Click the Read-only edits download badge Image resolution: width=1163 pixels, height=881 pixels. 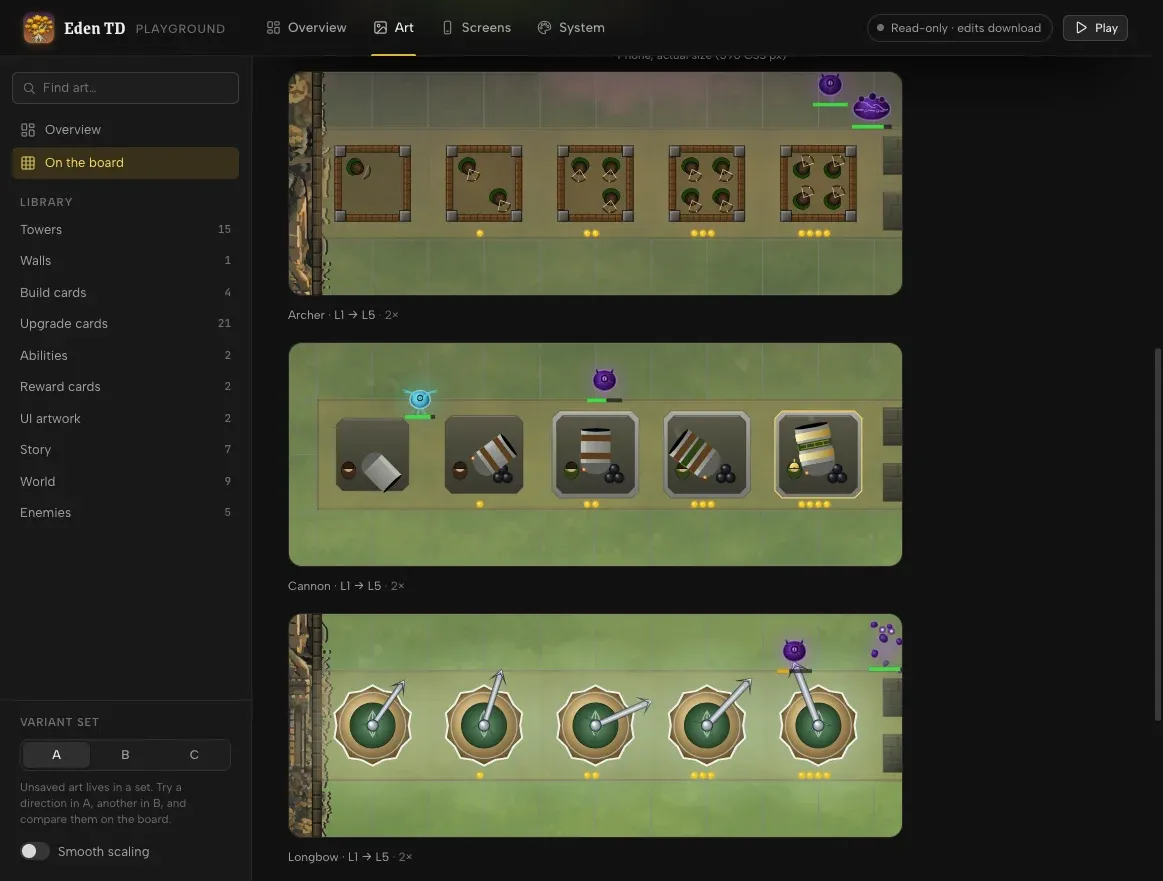(959, 28)
